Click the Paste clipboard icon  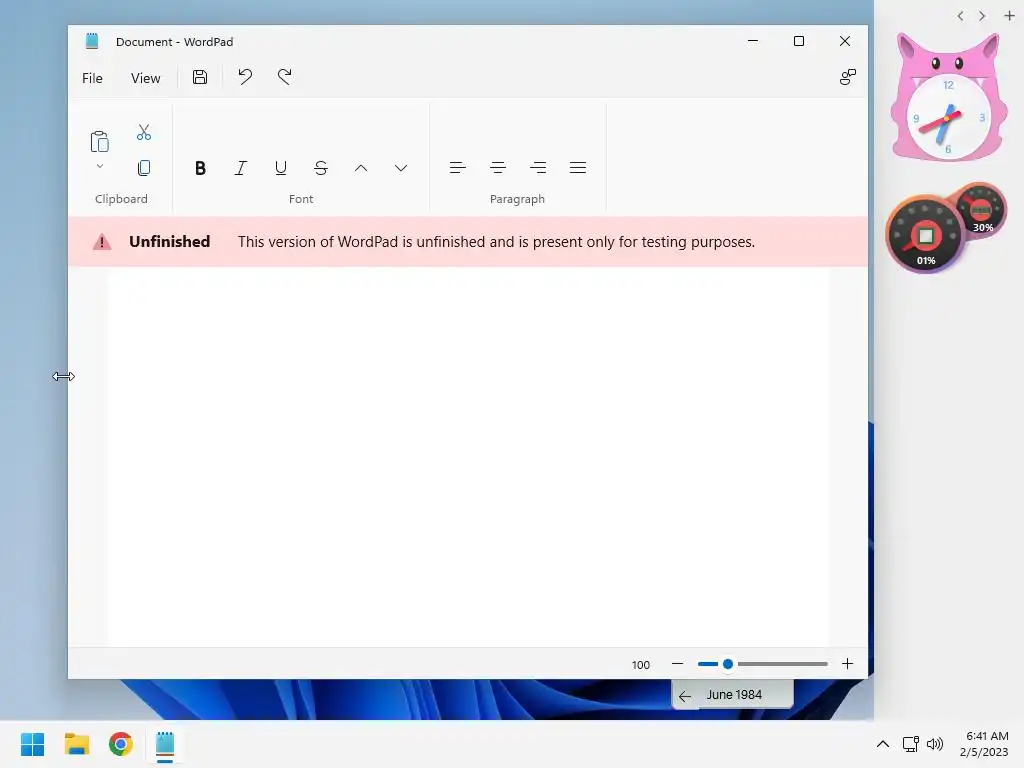pyautogui.click(x=99, y=142)
